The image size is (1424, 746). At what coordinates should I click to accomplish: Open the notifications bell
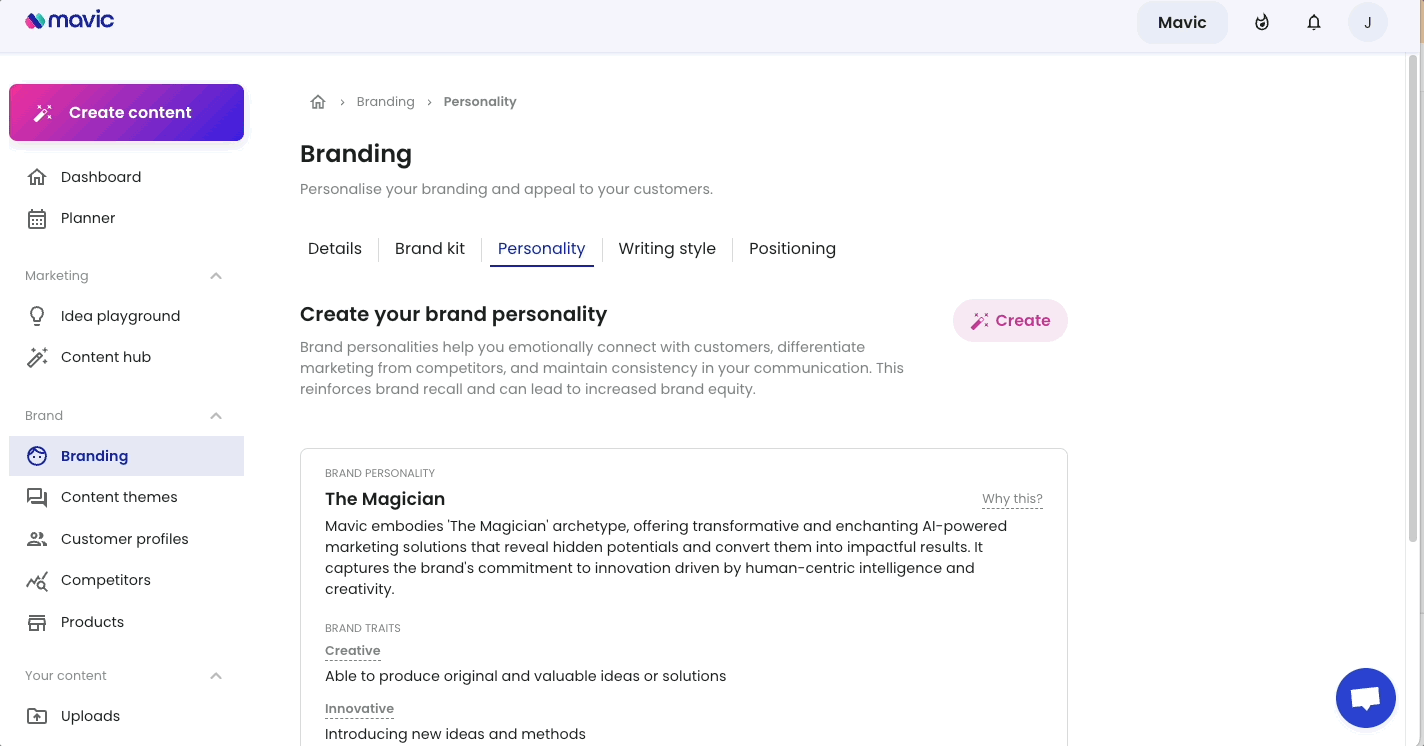1314,22
